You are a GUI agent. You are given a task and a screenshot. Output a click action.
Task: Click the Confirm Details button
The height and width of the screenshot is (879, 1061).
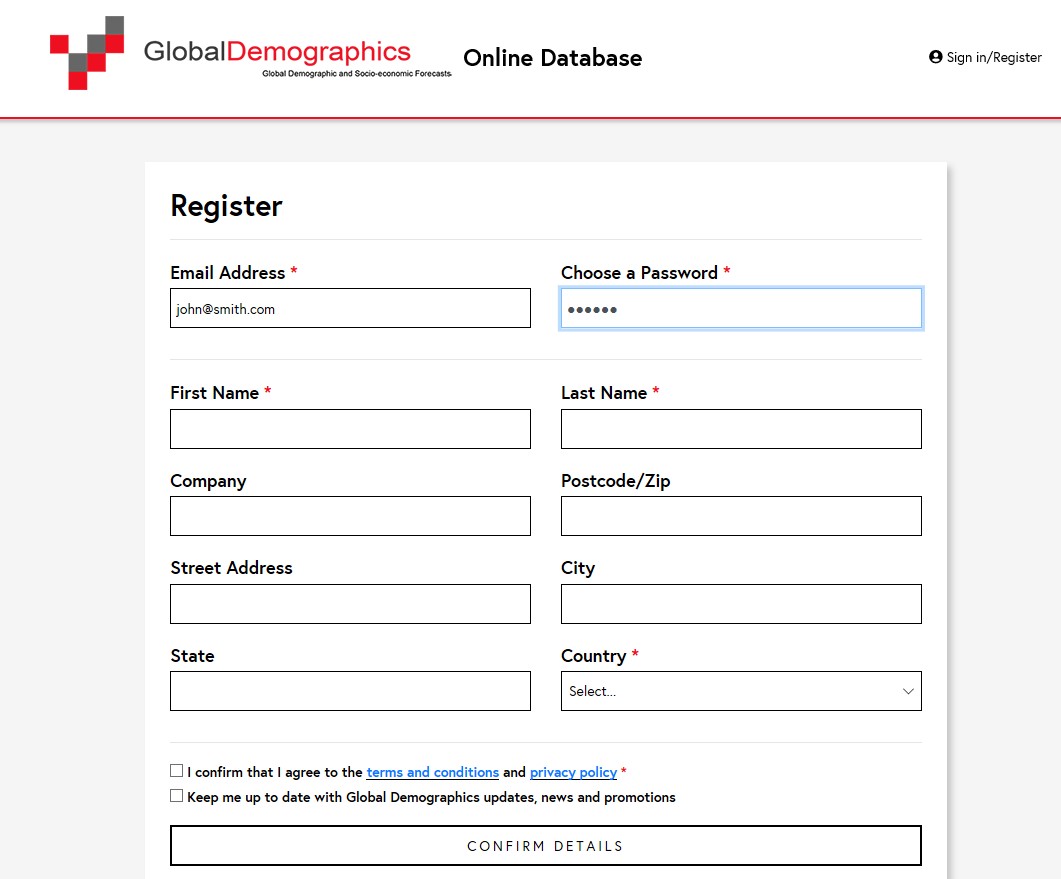[545, 845]
